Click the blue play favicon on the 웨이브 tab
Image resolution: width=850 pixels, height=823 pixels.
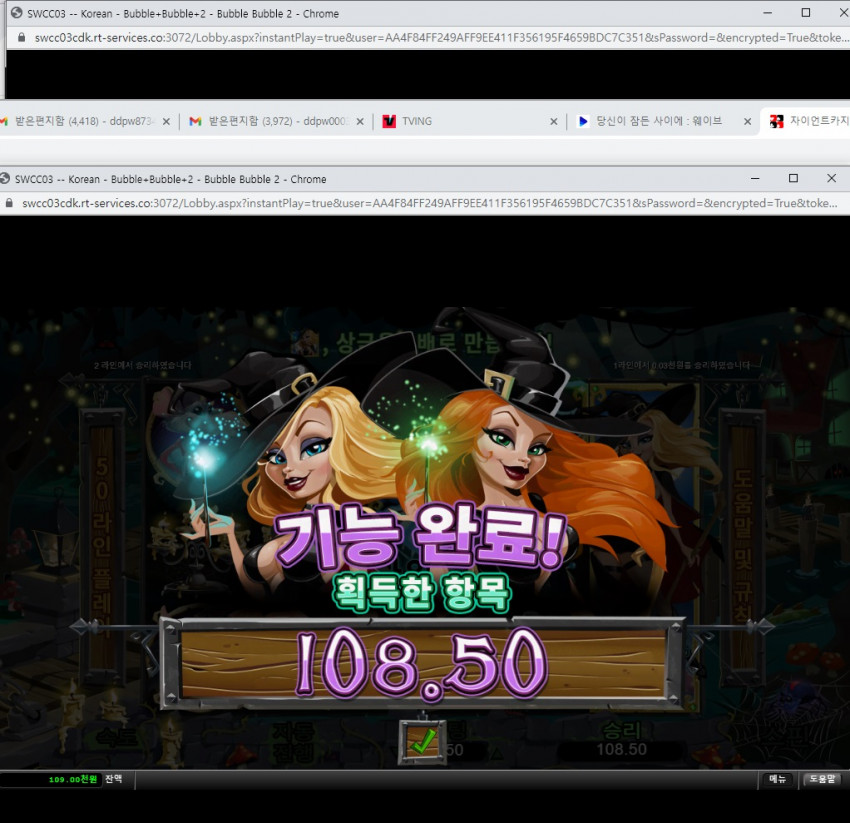pyautogui.click(x=583, y=121)
